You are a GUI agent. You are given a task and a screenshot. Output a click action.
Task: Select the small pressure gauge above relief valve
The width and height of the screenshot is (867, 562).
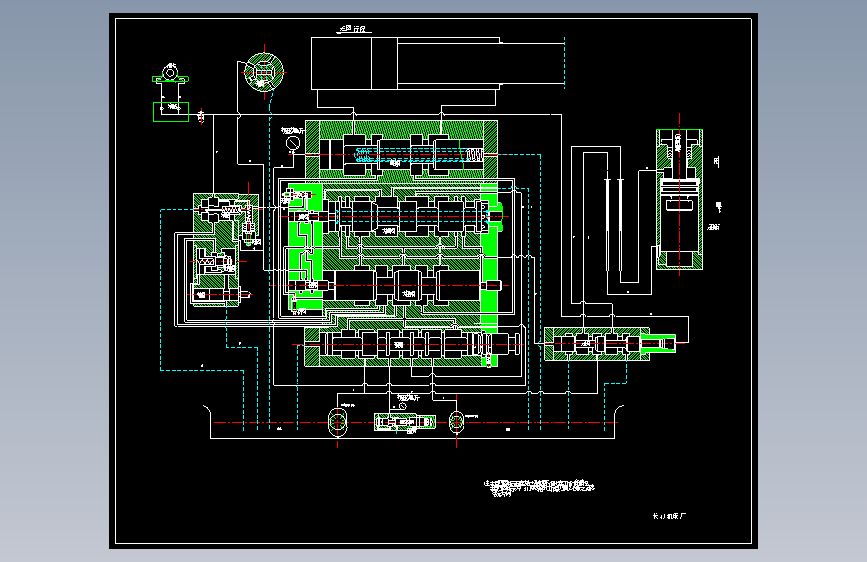click(403, 406)
